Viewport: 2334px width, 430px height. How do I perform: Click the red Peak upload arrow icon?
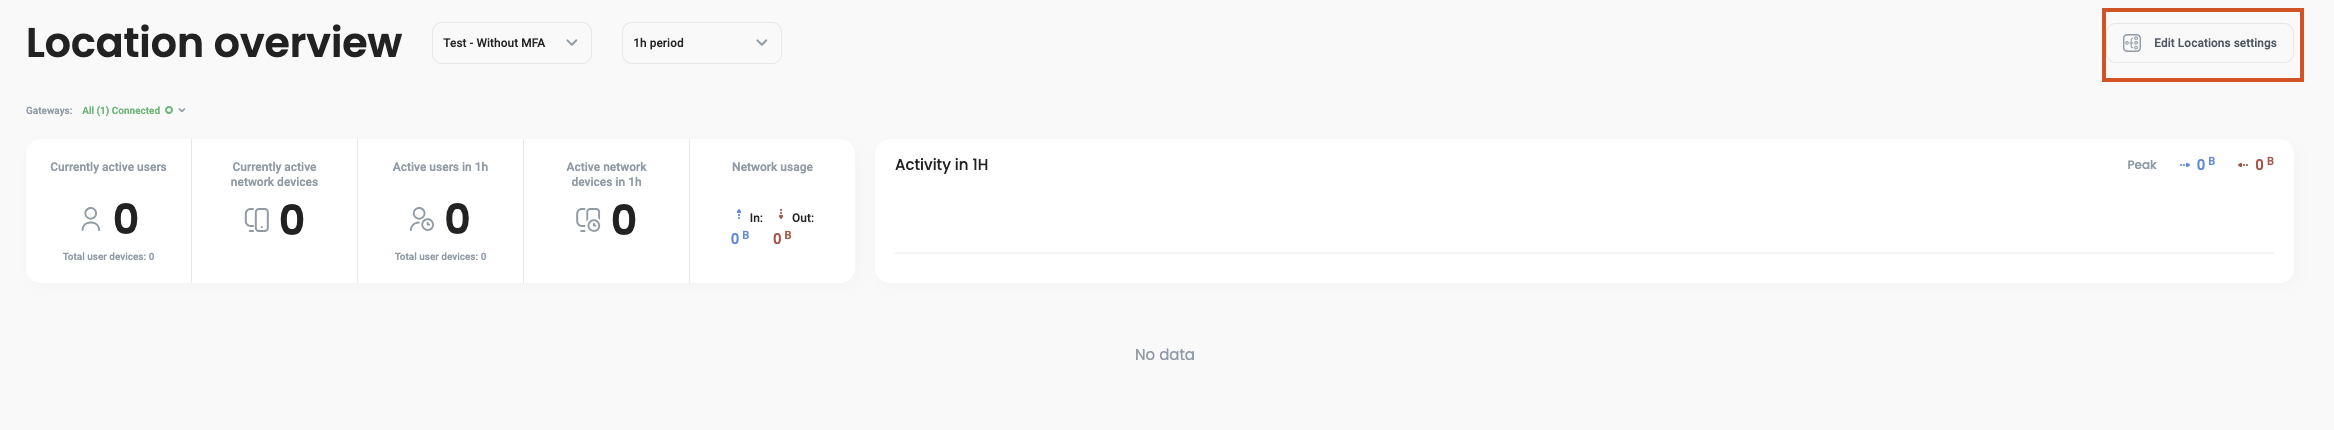point(2243,165)
